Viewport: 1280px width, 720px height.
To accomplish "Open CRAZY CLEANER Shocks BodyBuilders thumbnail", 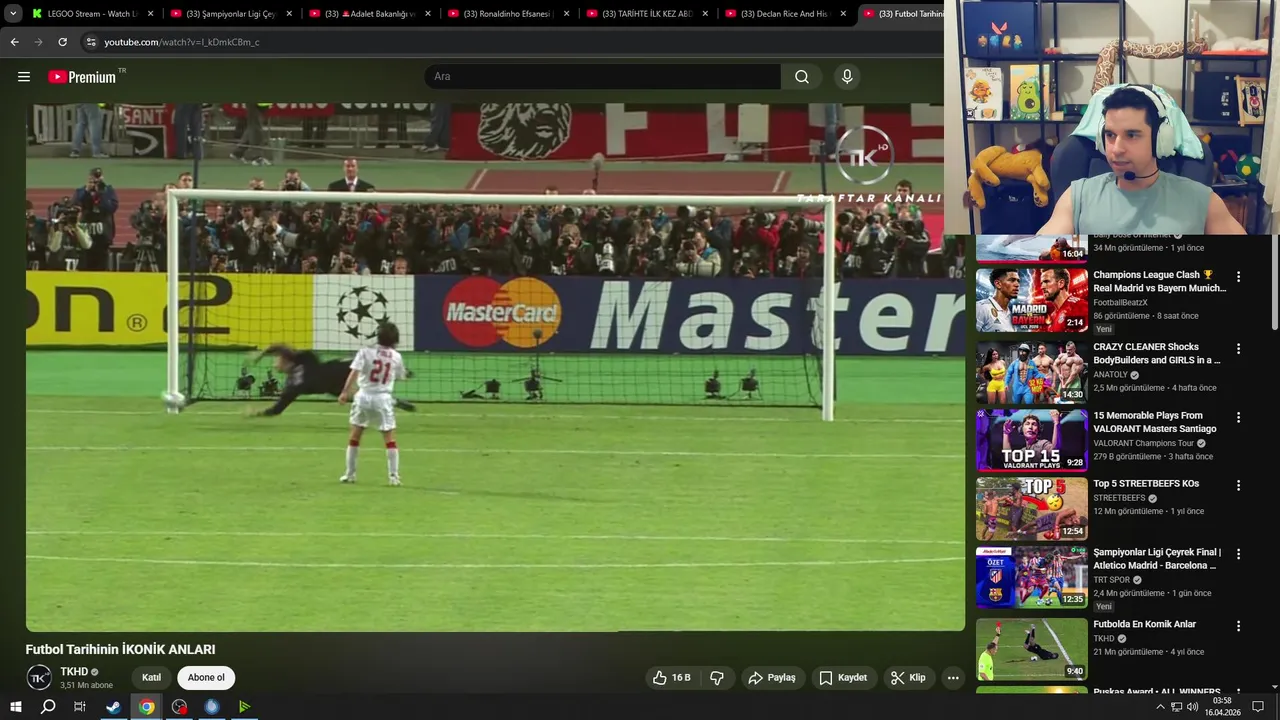I will (1032, 372).
